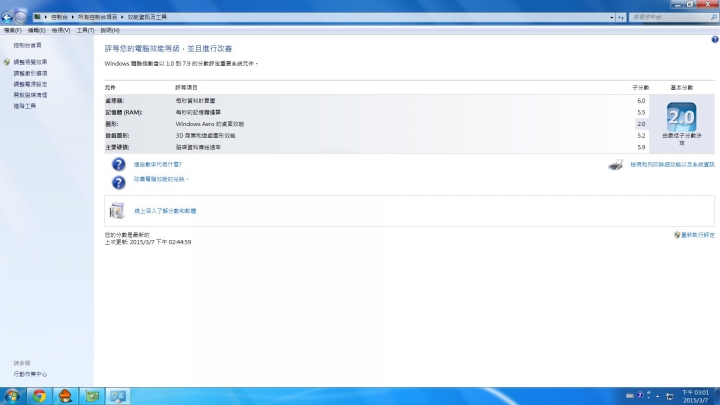Click the shield icon next to 調整視覺效果
The image size is (720, 405).
(7, 62)
